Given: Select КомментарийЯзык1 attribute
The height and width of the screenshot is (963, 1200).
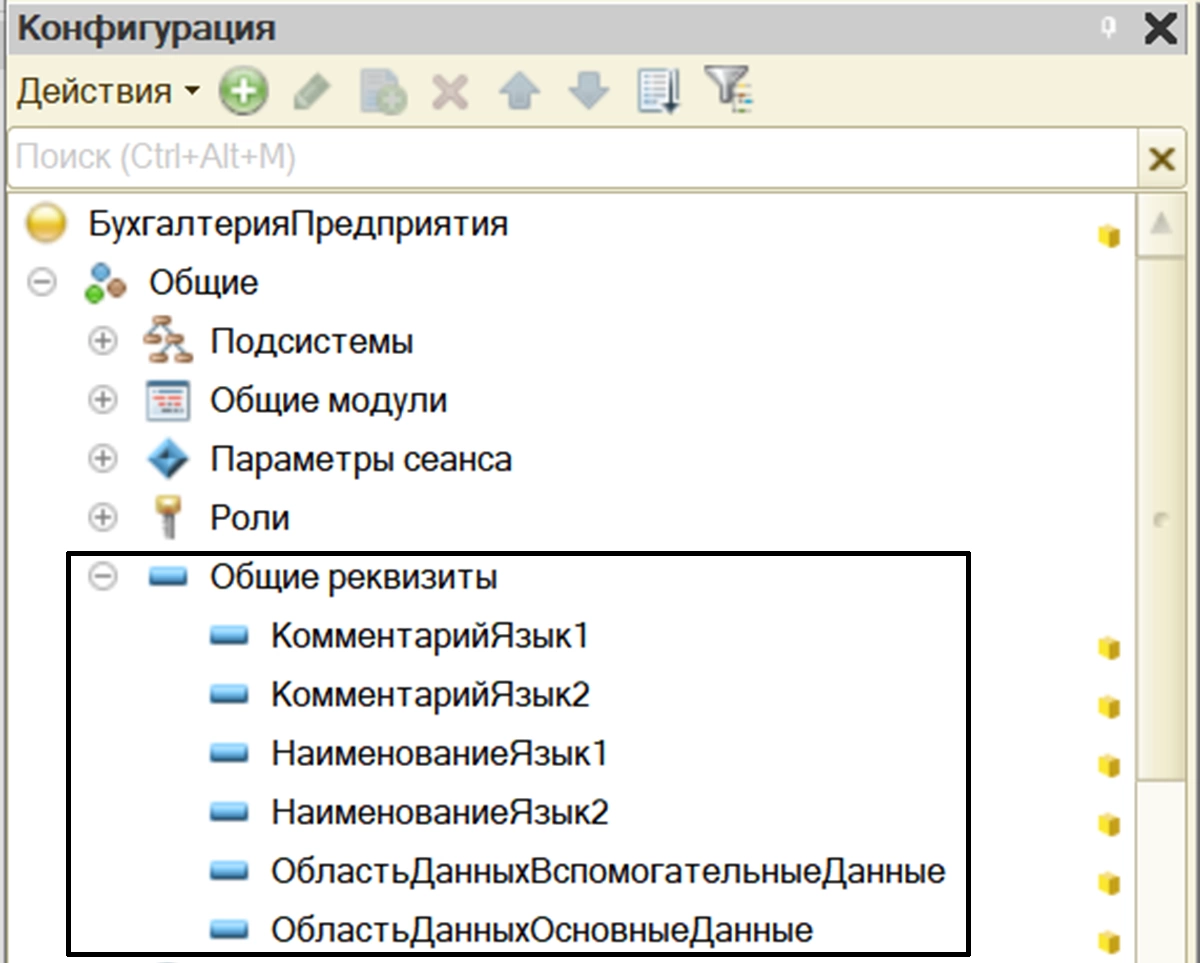Looking at the screenshot, I should [x=430, y=637].
